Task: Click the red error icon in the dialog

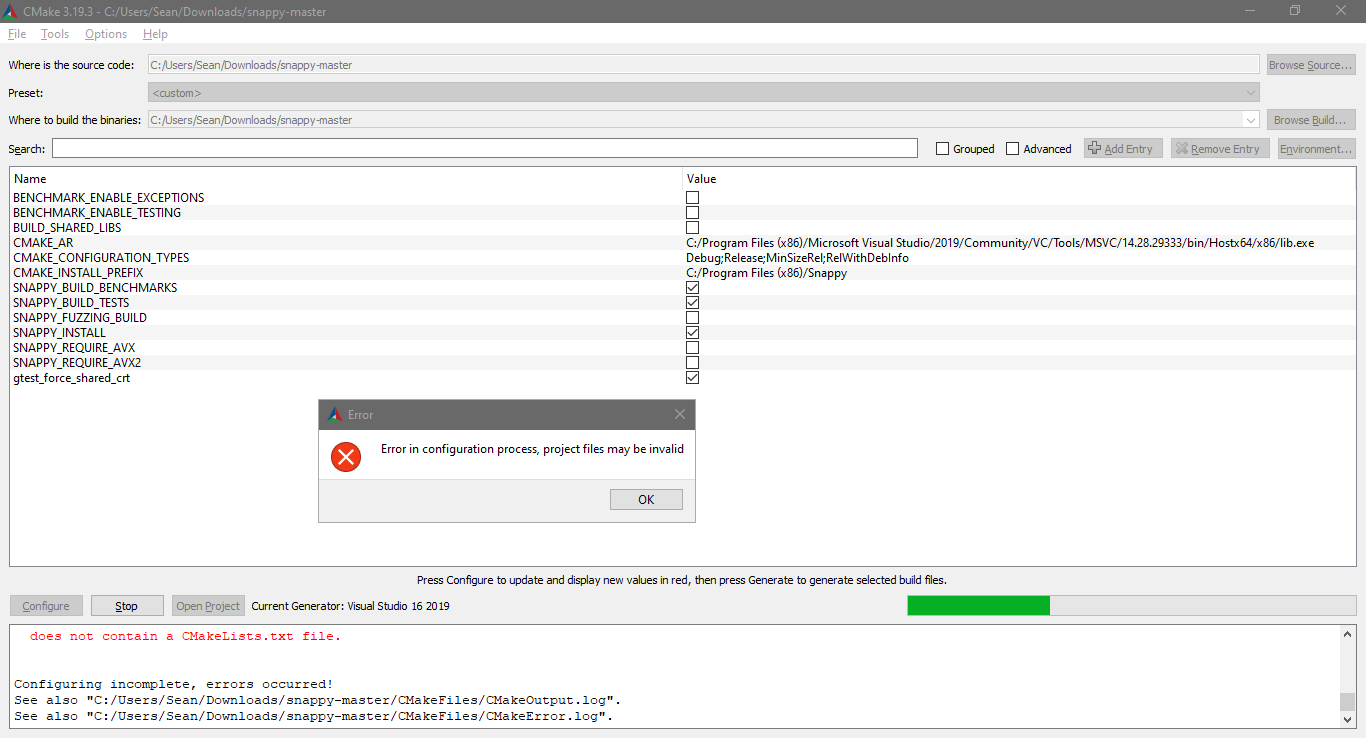Action: pos(346,457)
